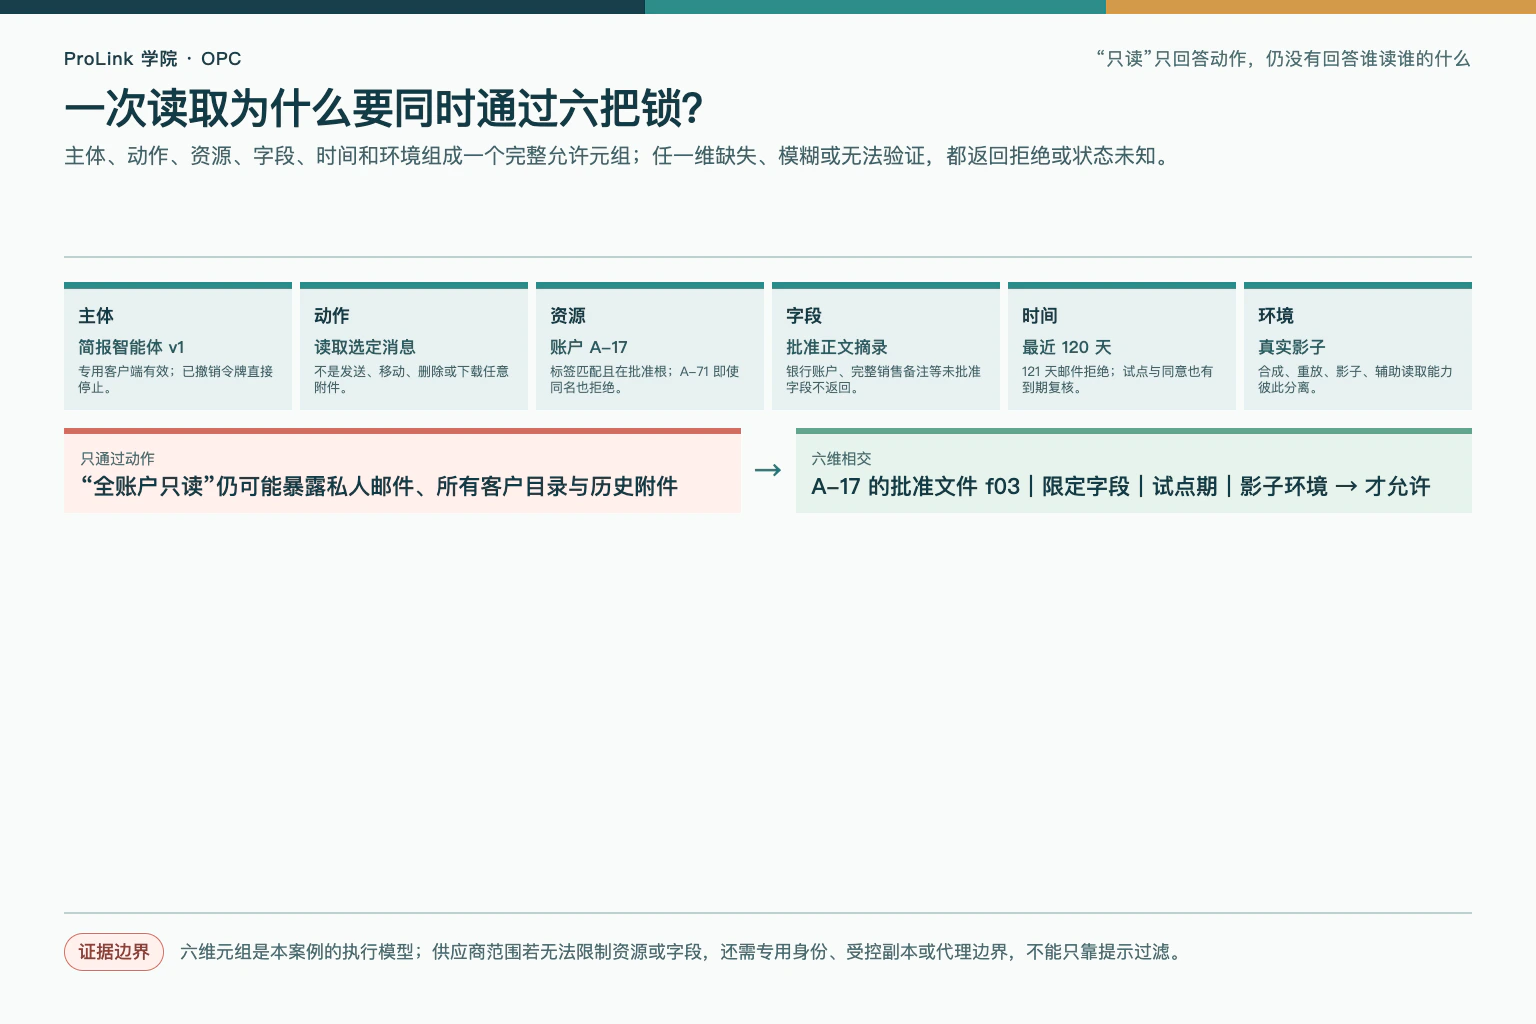1536x1024 pixels.
Task: Click the subtitle starting 主体、动作、资源、字段
Action: click(x=619, y=156)
